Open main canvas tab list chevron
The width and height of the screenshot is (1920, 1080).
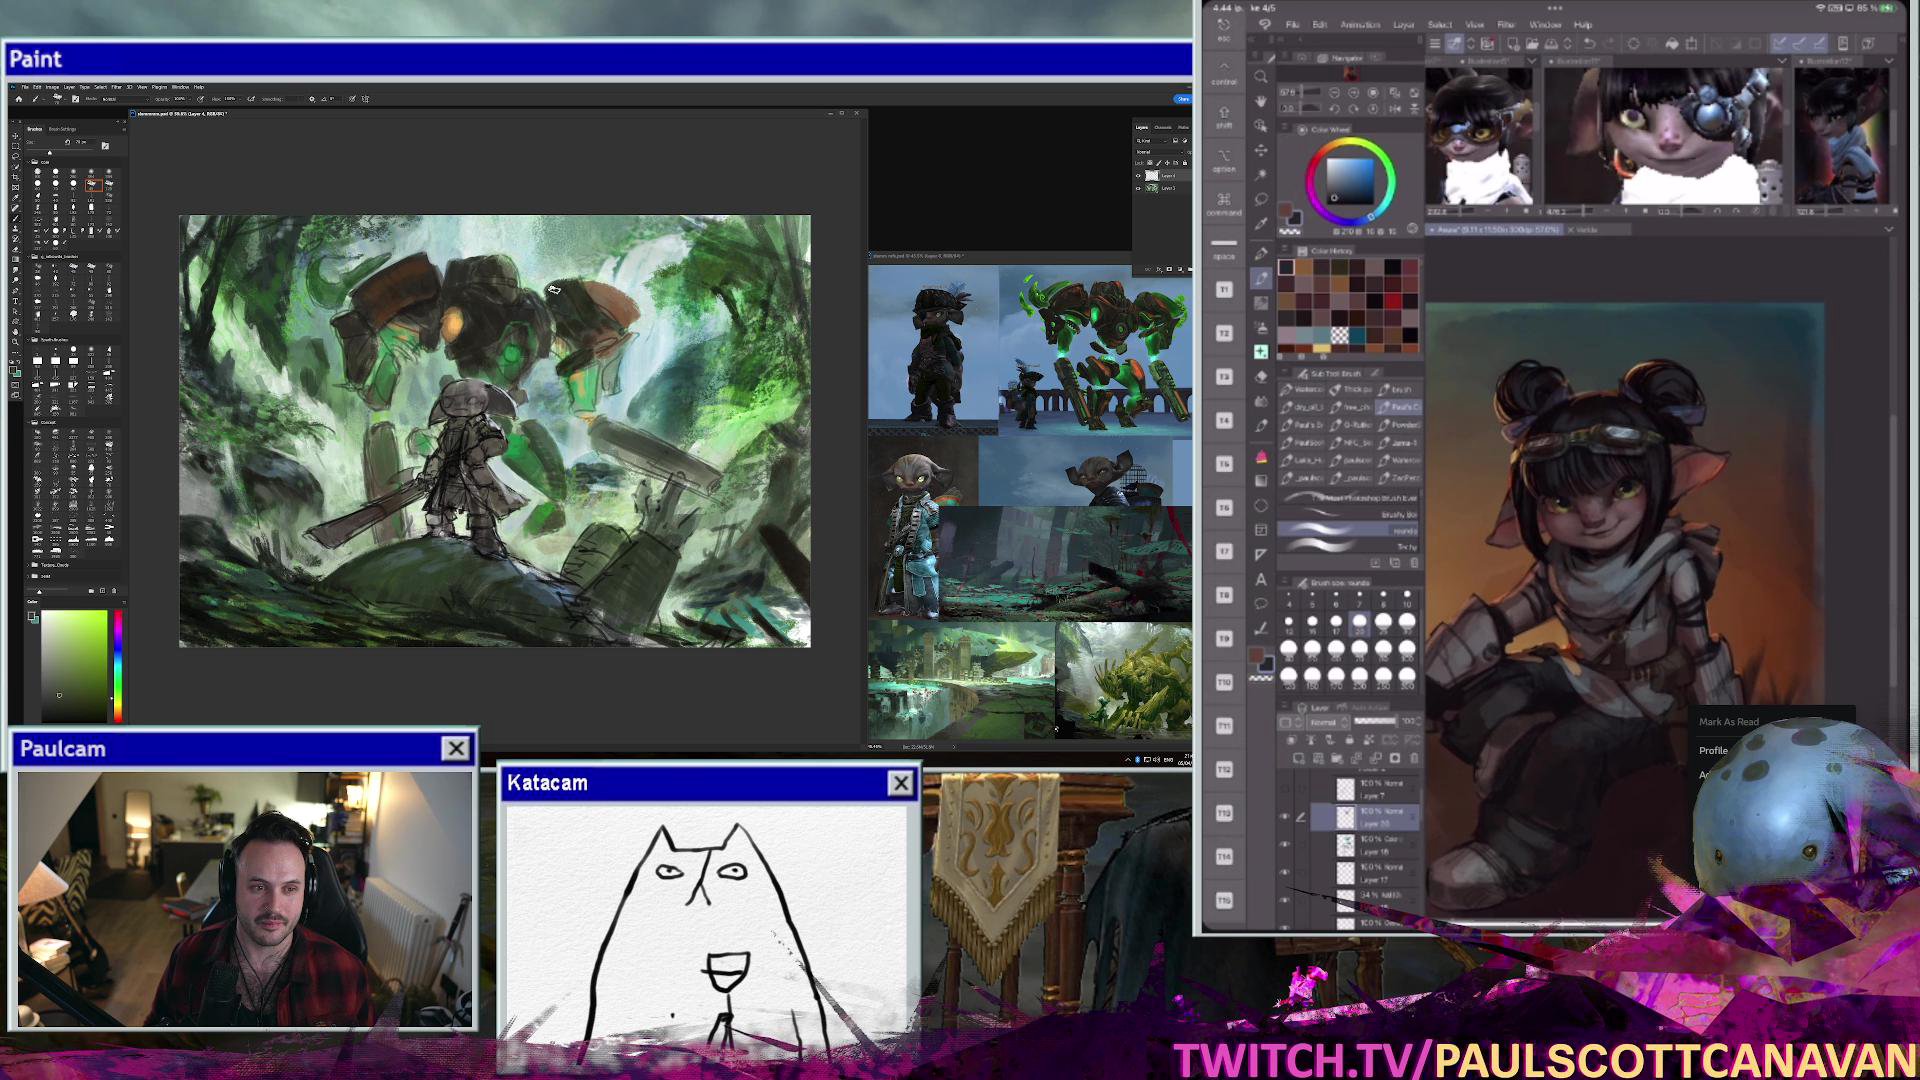[x=1888, y=230]
